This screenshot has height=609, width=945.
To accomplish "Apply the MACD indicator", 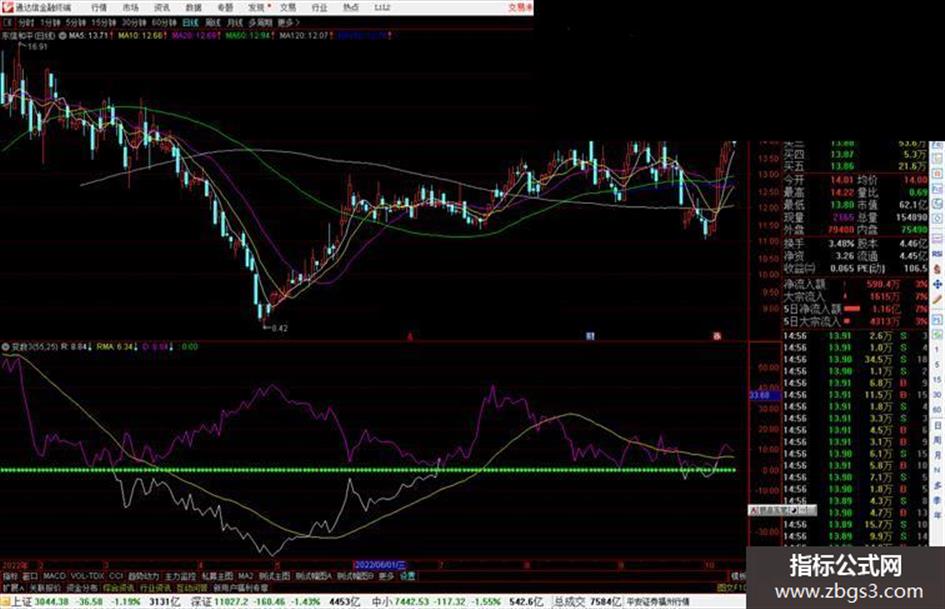I will [x=54, y=576].
